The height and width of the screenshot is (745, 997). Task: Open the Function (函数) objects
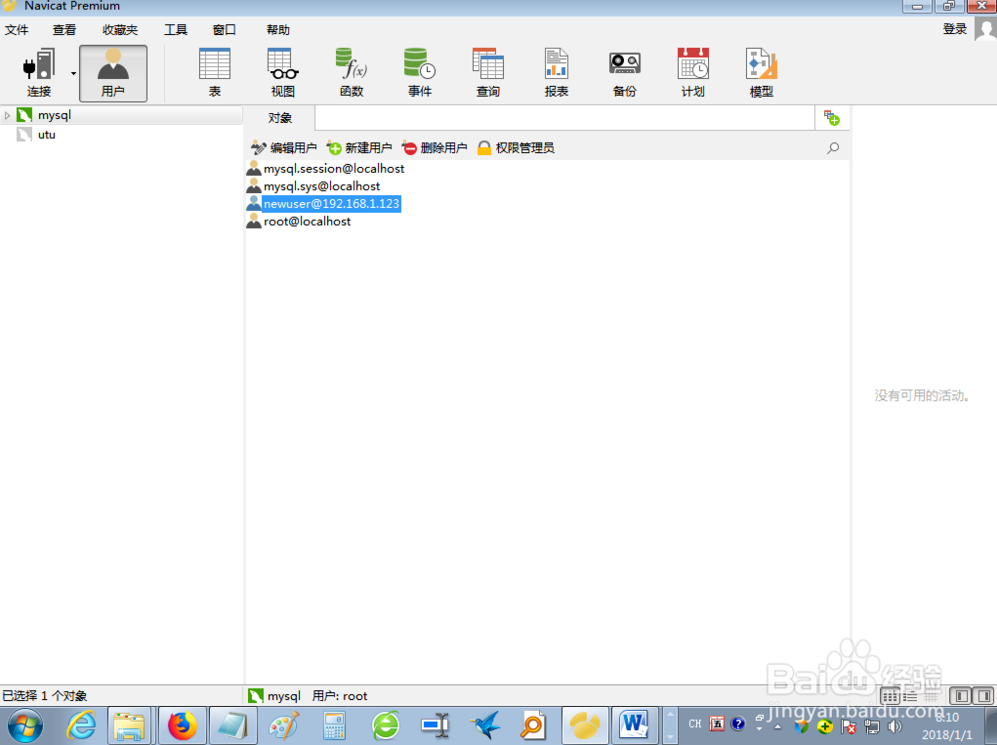pyautogui.click(x=351, y=73)
